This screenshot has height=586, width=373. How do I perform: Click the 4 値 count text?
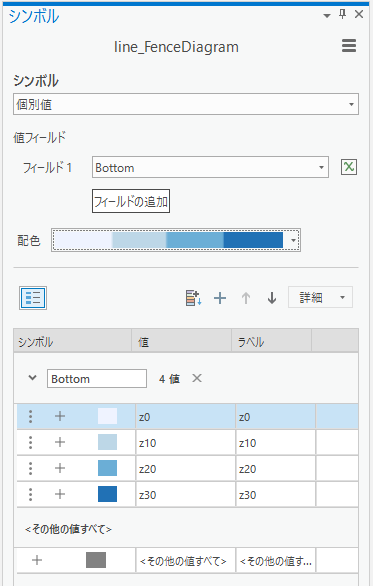169,379
